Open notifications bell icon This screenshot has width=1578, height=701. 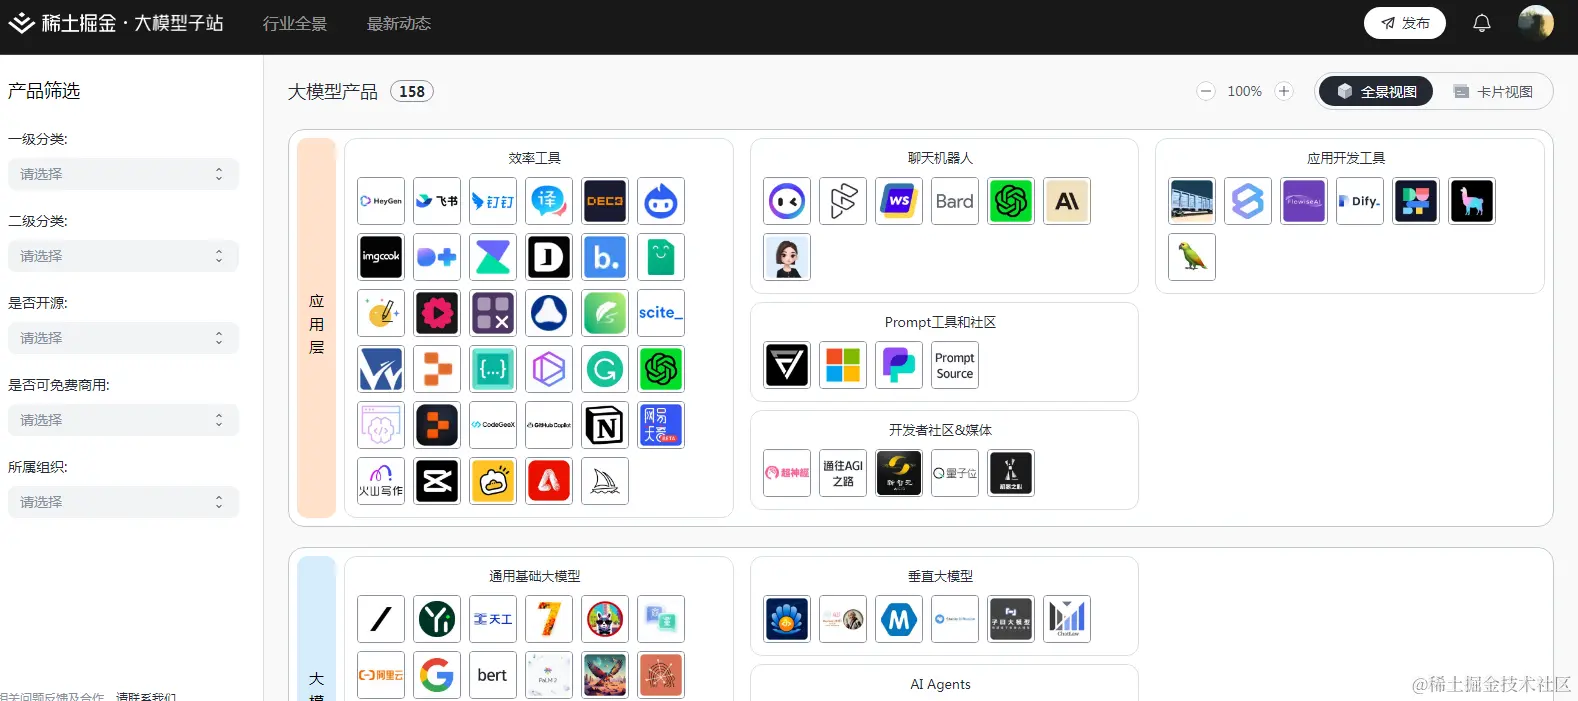tap(1482, 23)
